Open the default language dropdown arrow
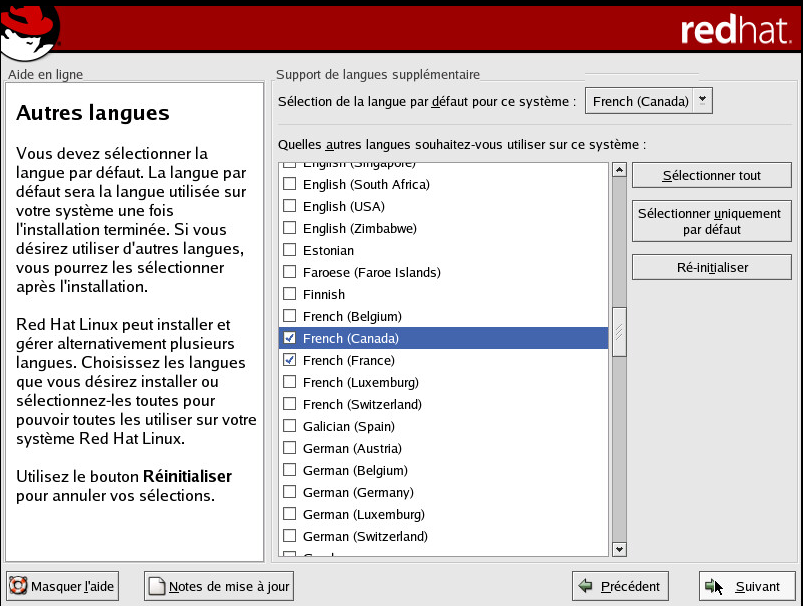The height and width of the screenshot is (606, 803). 702,100
